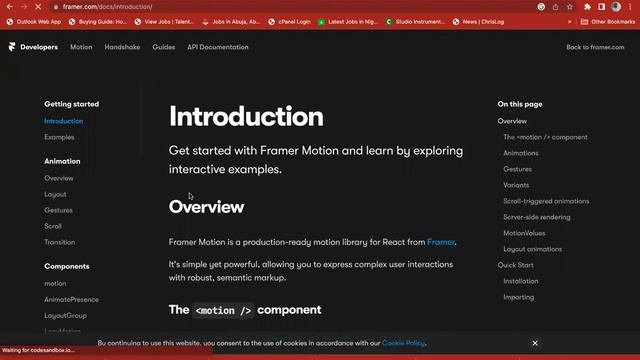Jump to Layout animations section
Screen dimensions: 640x360
tap(533, 249)
